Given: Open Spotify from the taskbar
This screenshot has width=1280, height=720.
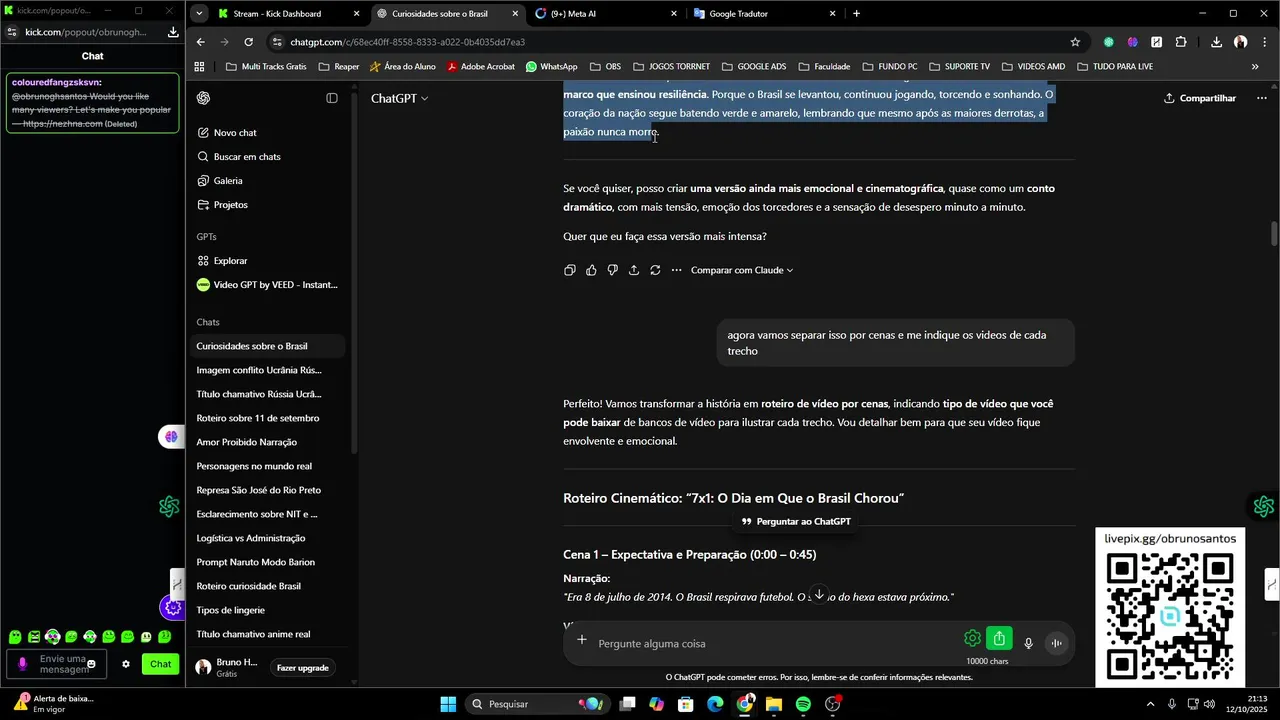Looking at the screenshot, I should [x=803, y=704].
